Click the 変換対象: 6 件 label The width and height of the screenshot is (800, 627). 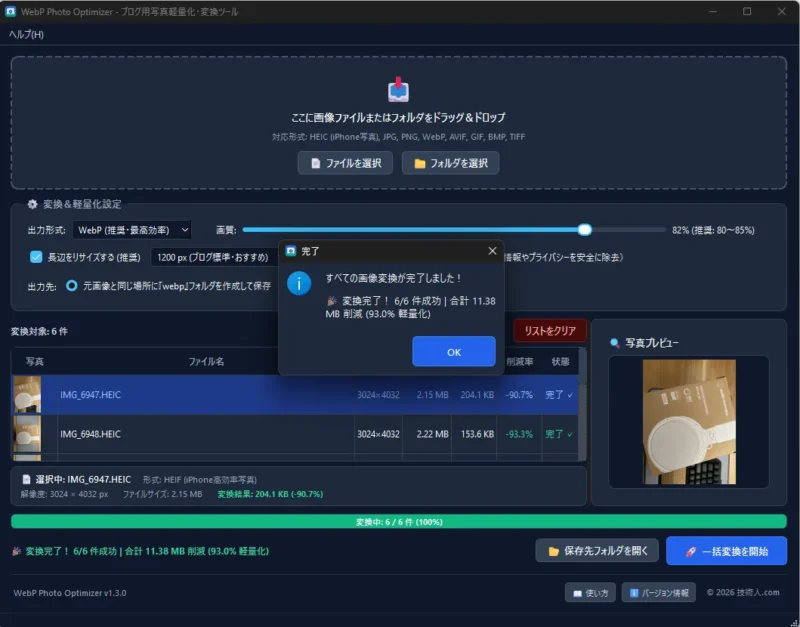click(39, 332)
